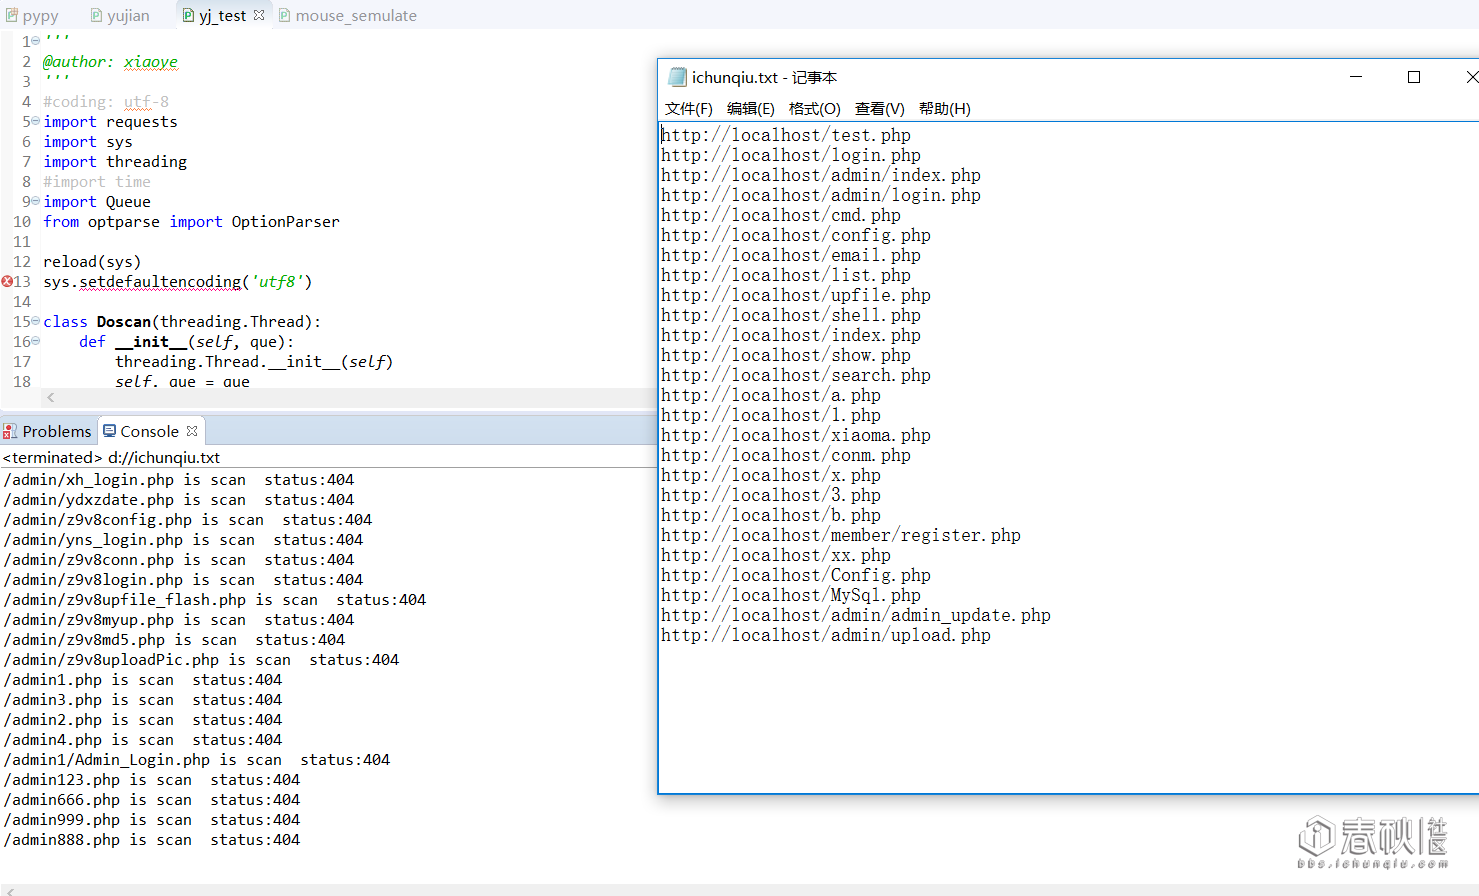
Task: Open the 帮助(H) menu in Notepad
Action: click(945, 109)
